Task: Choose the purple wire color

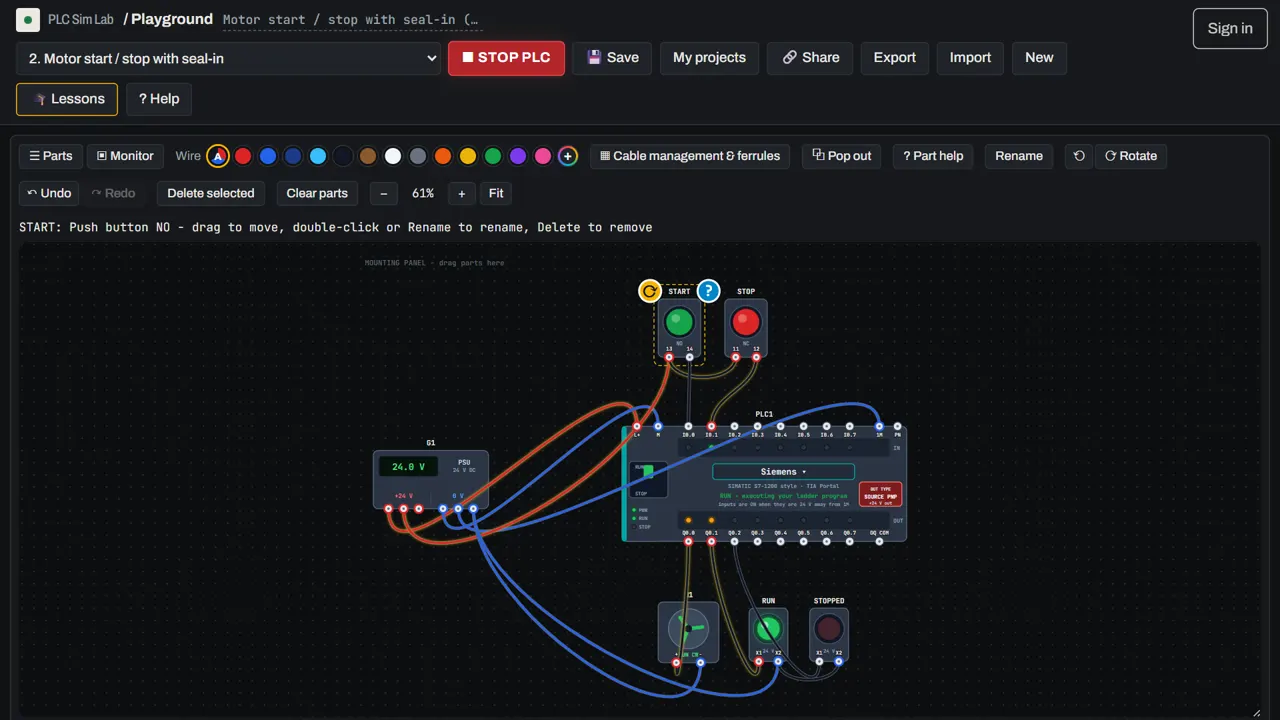Action: [518, 156]
